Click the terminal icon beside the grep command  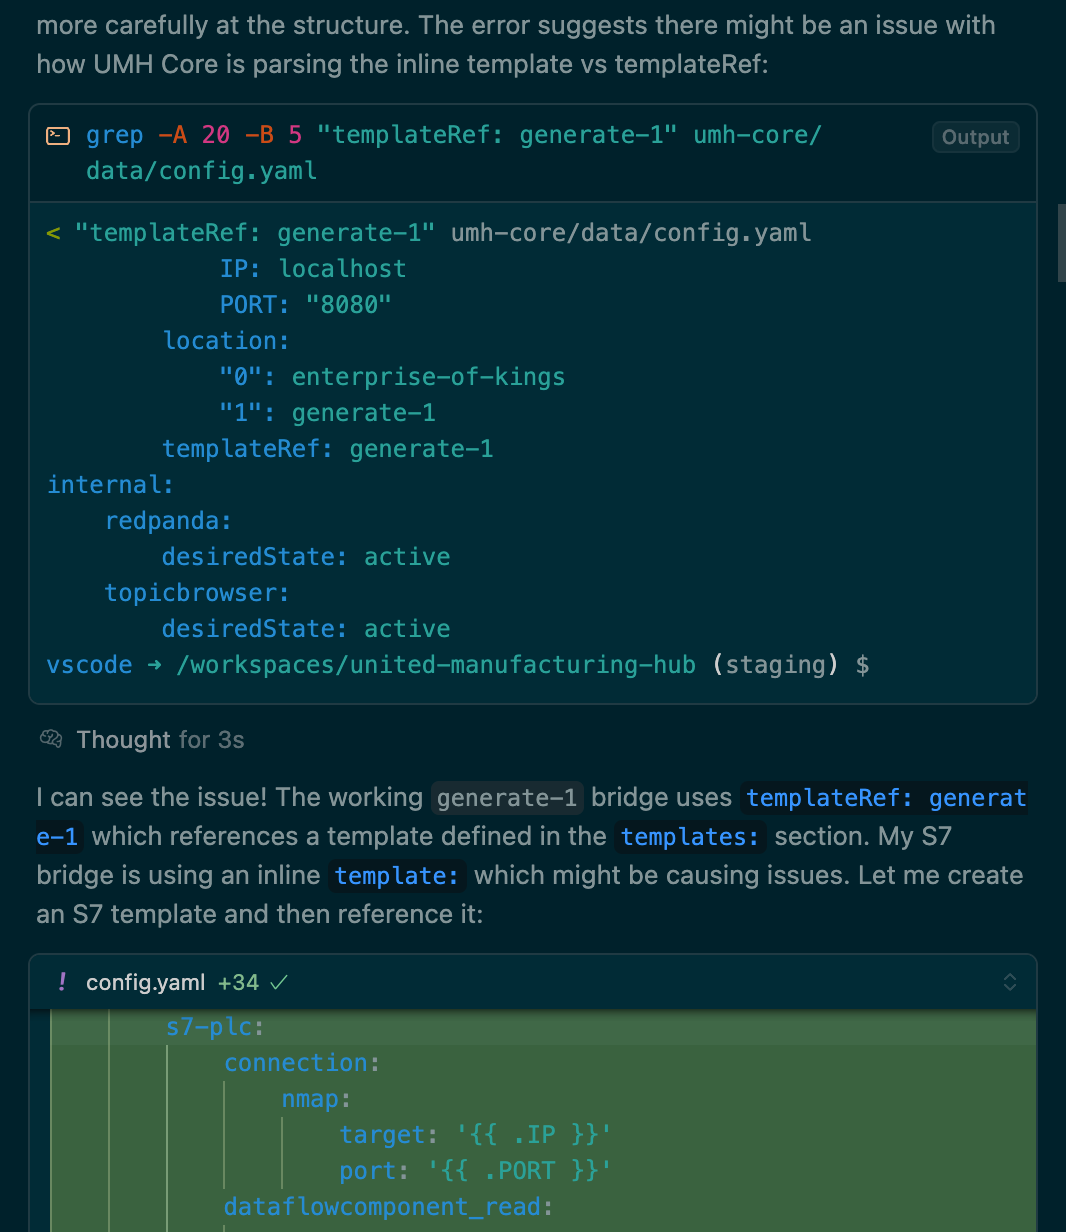(59, 136)
